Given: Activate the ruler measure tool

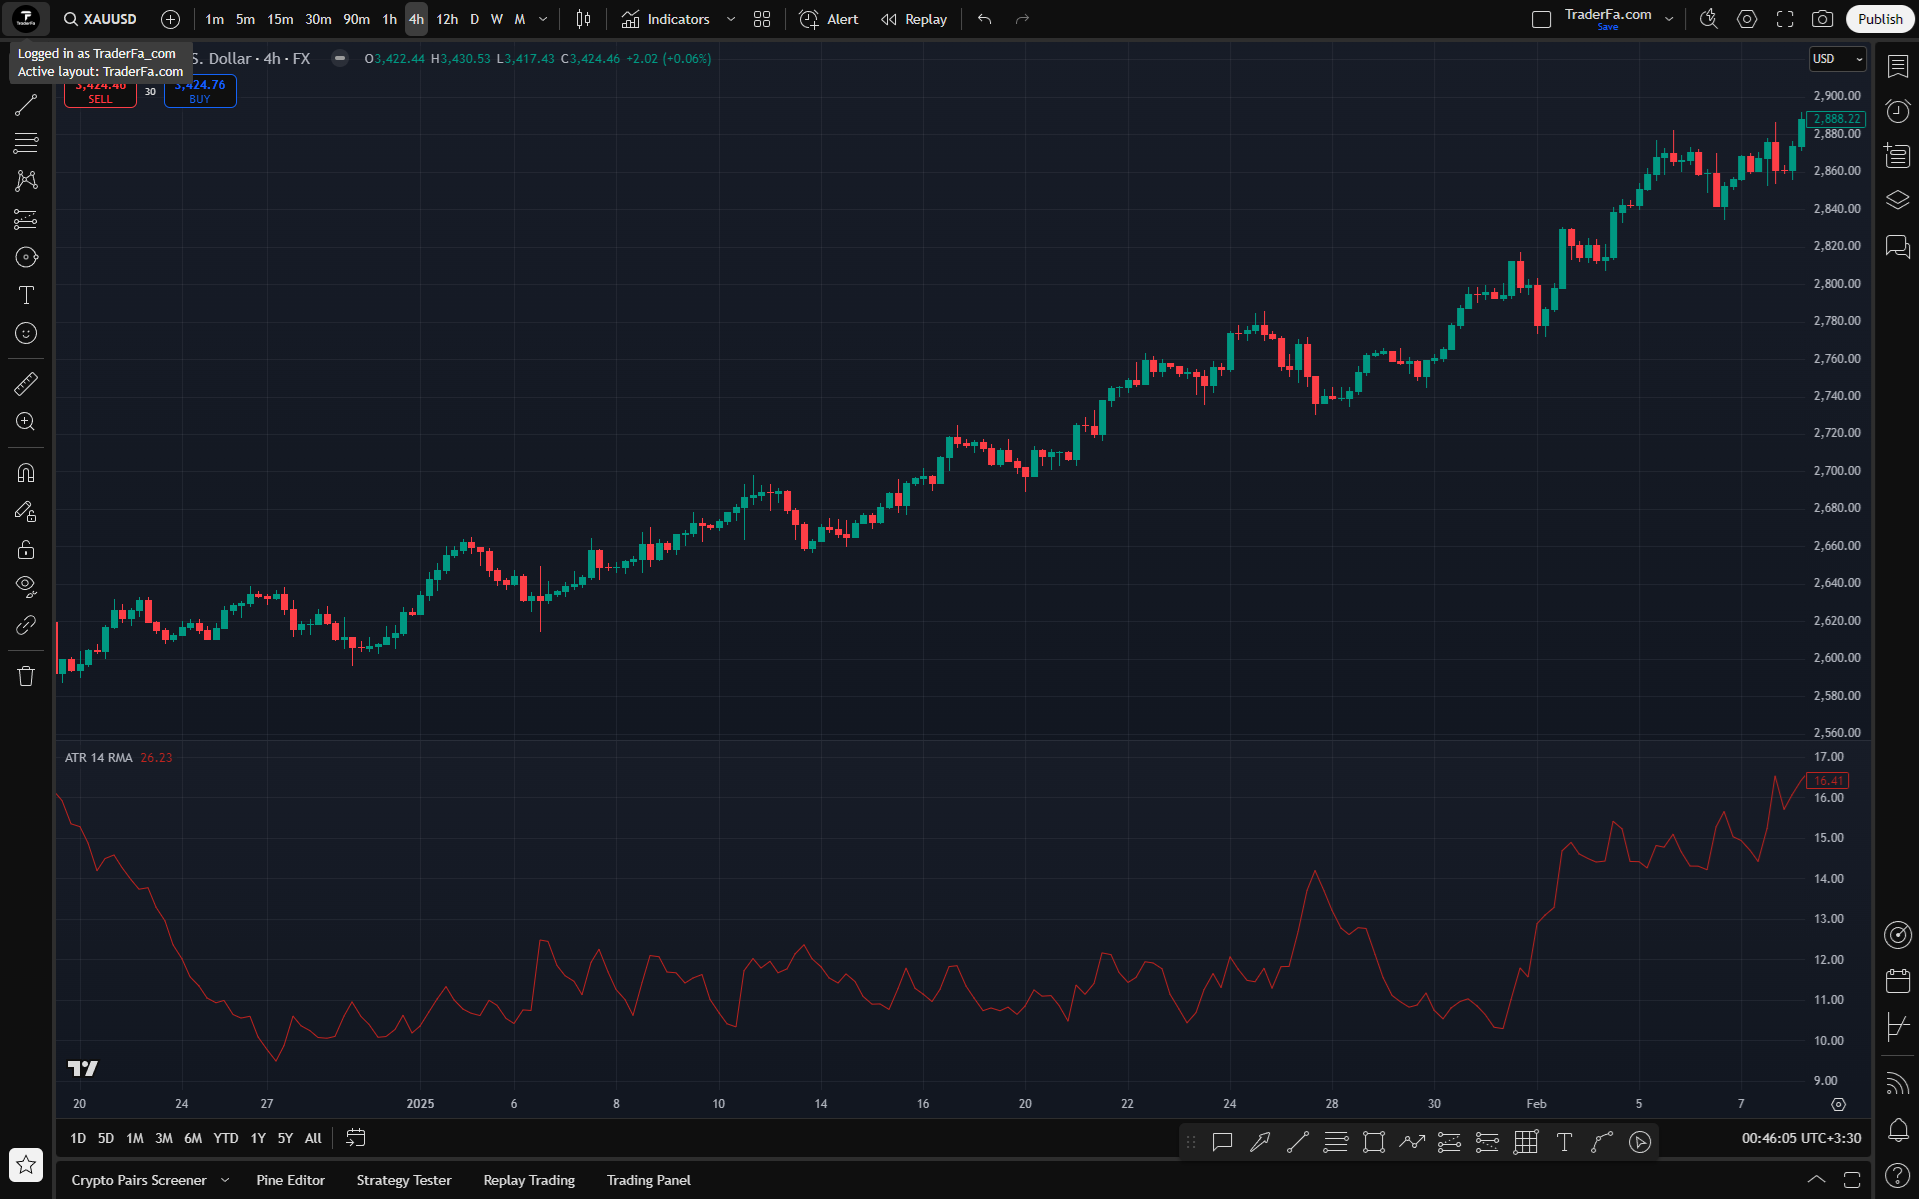Looking at the screenshot, I should [x=26, y=384].
